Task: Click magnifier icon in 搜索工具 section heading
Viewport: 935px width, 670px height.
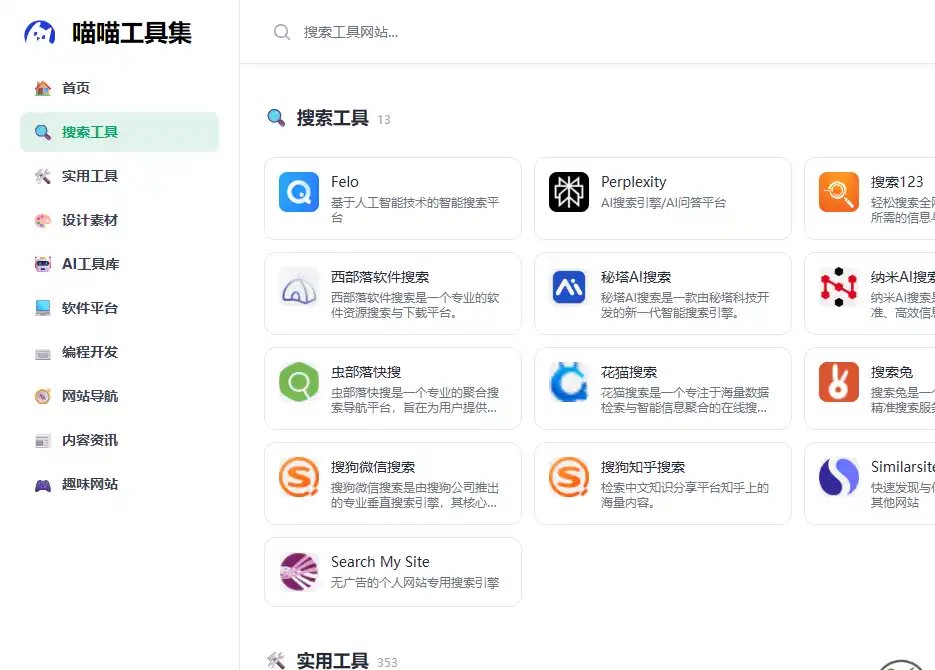Action: pos(276,118)
